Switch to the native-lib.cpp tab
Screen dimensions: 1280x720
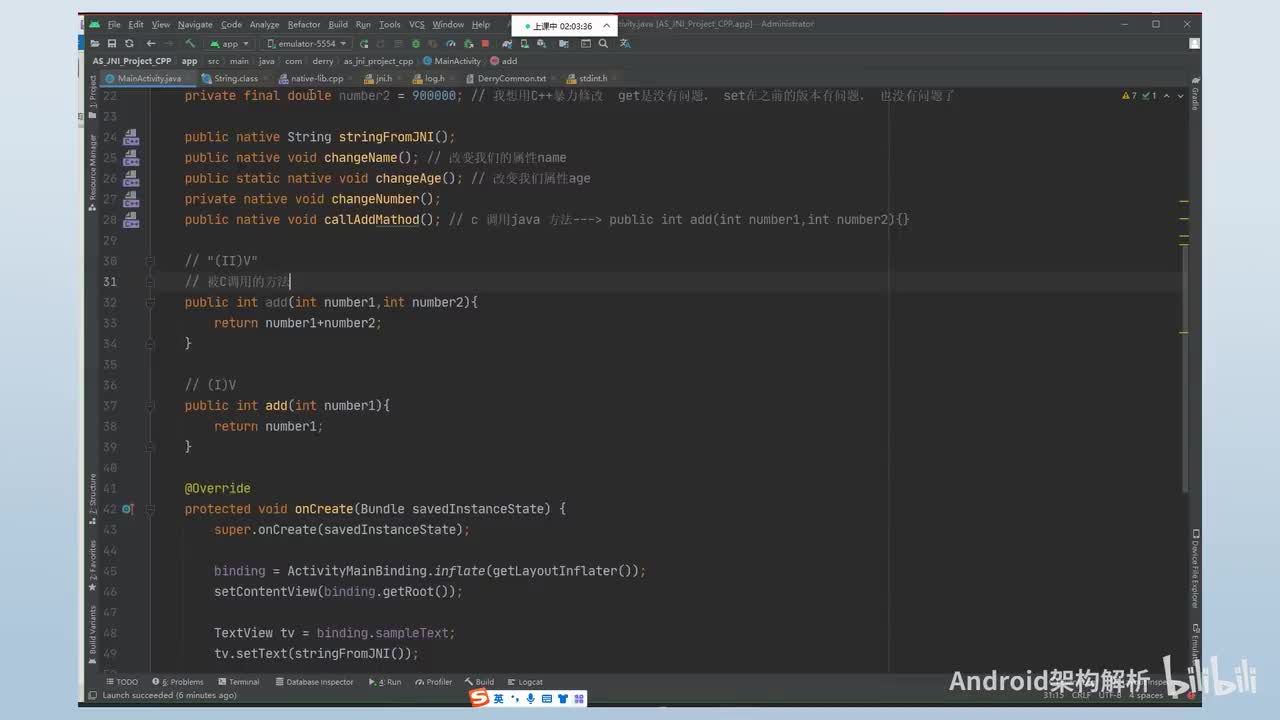click(316, 78)
